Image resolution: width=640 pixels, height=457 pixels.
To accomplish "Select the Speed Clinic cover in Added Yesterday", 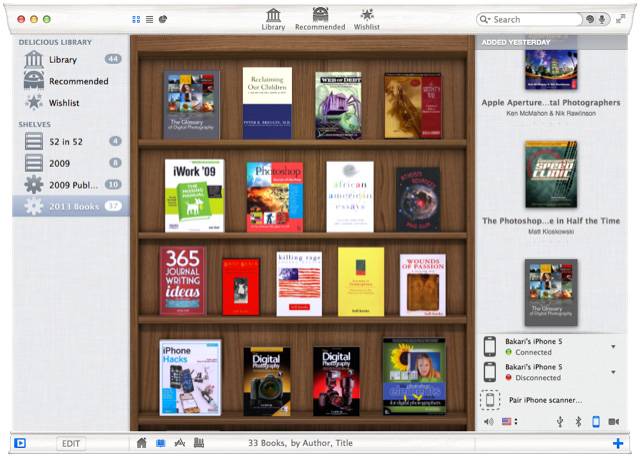I will tap(551, 174).
